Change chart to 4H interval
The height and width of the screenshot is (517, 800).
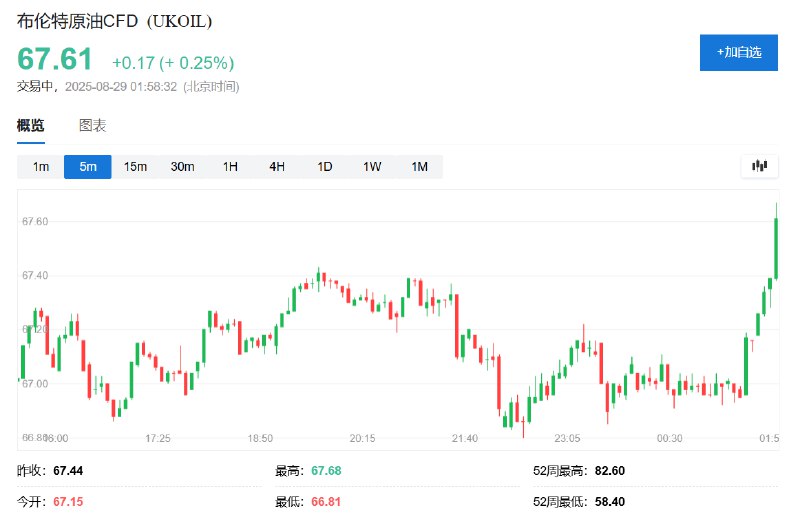pyautogui.click(x=277, y=167)
